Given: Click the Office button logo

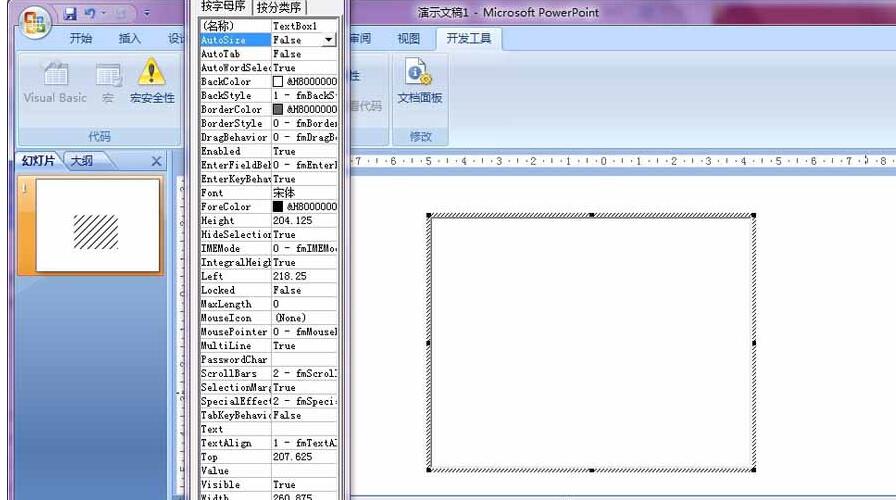Looking at the screenshot, I should coord(35,22).
